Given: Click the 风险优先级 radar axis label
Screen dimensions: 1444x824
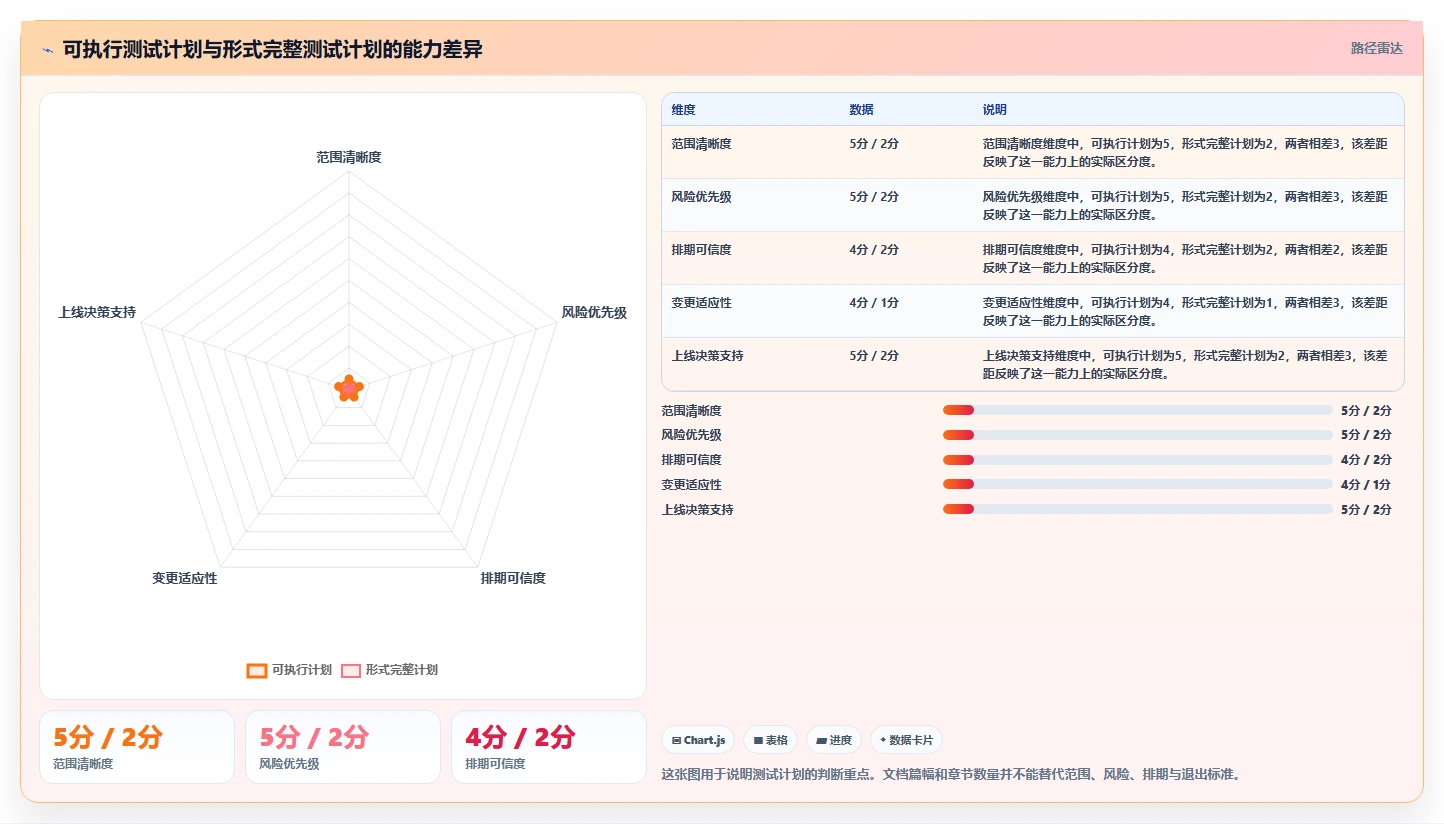Looking at the screenshot, I should coord(594,313).
